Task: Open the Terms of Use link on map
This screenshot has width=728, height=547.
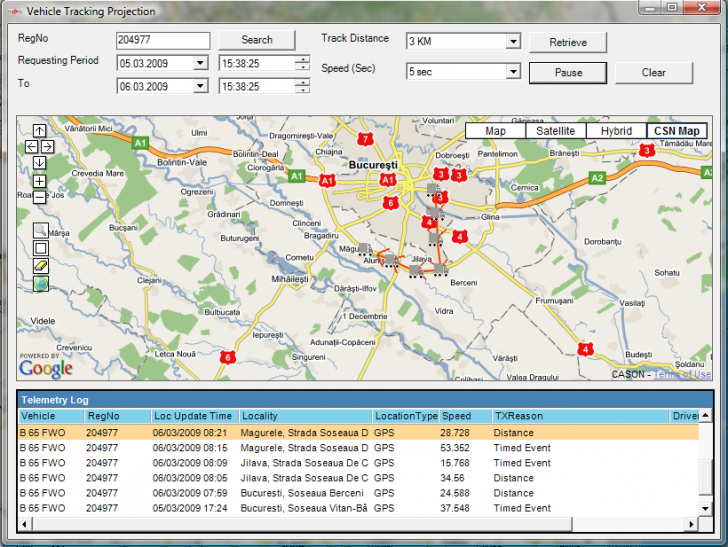Action: click(x=682, y=374)
